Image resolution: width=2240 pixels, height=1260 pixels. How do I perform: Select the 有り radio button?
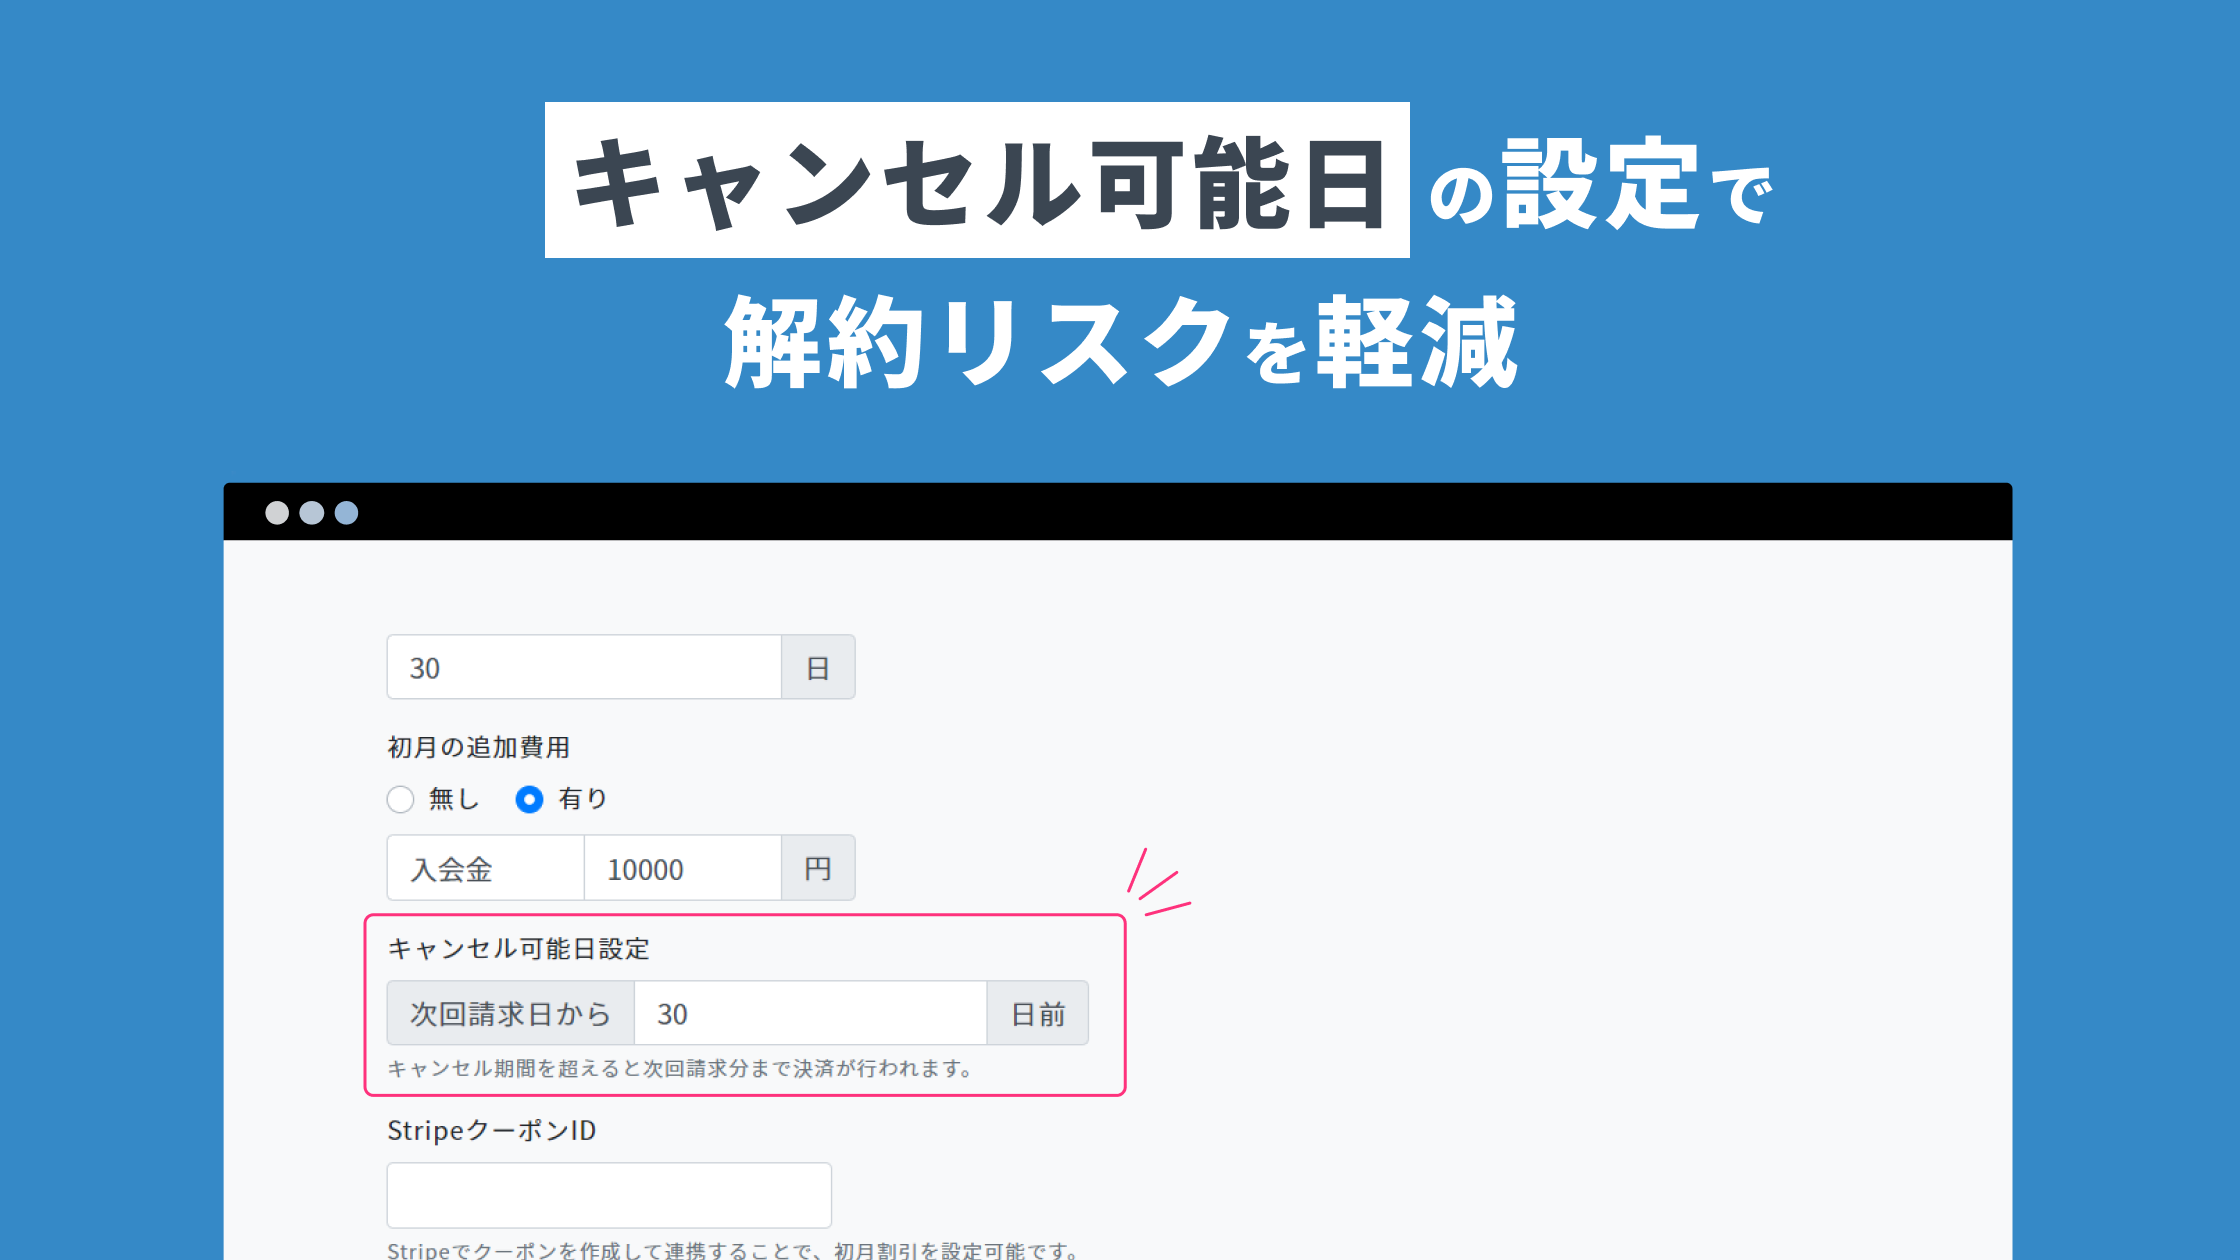(529, 799)
